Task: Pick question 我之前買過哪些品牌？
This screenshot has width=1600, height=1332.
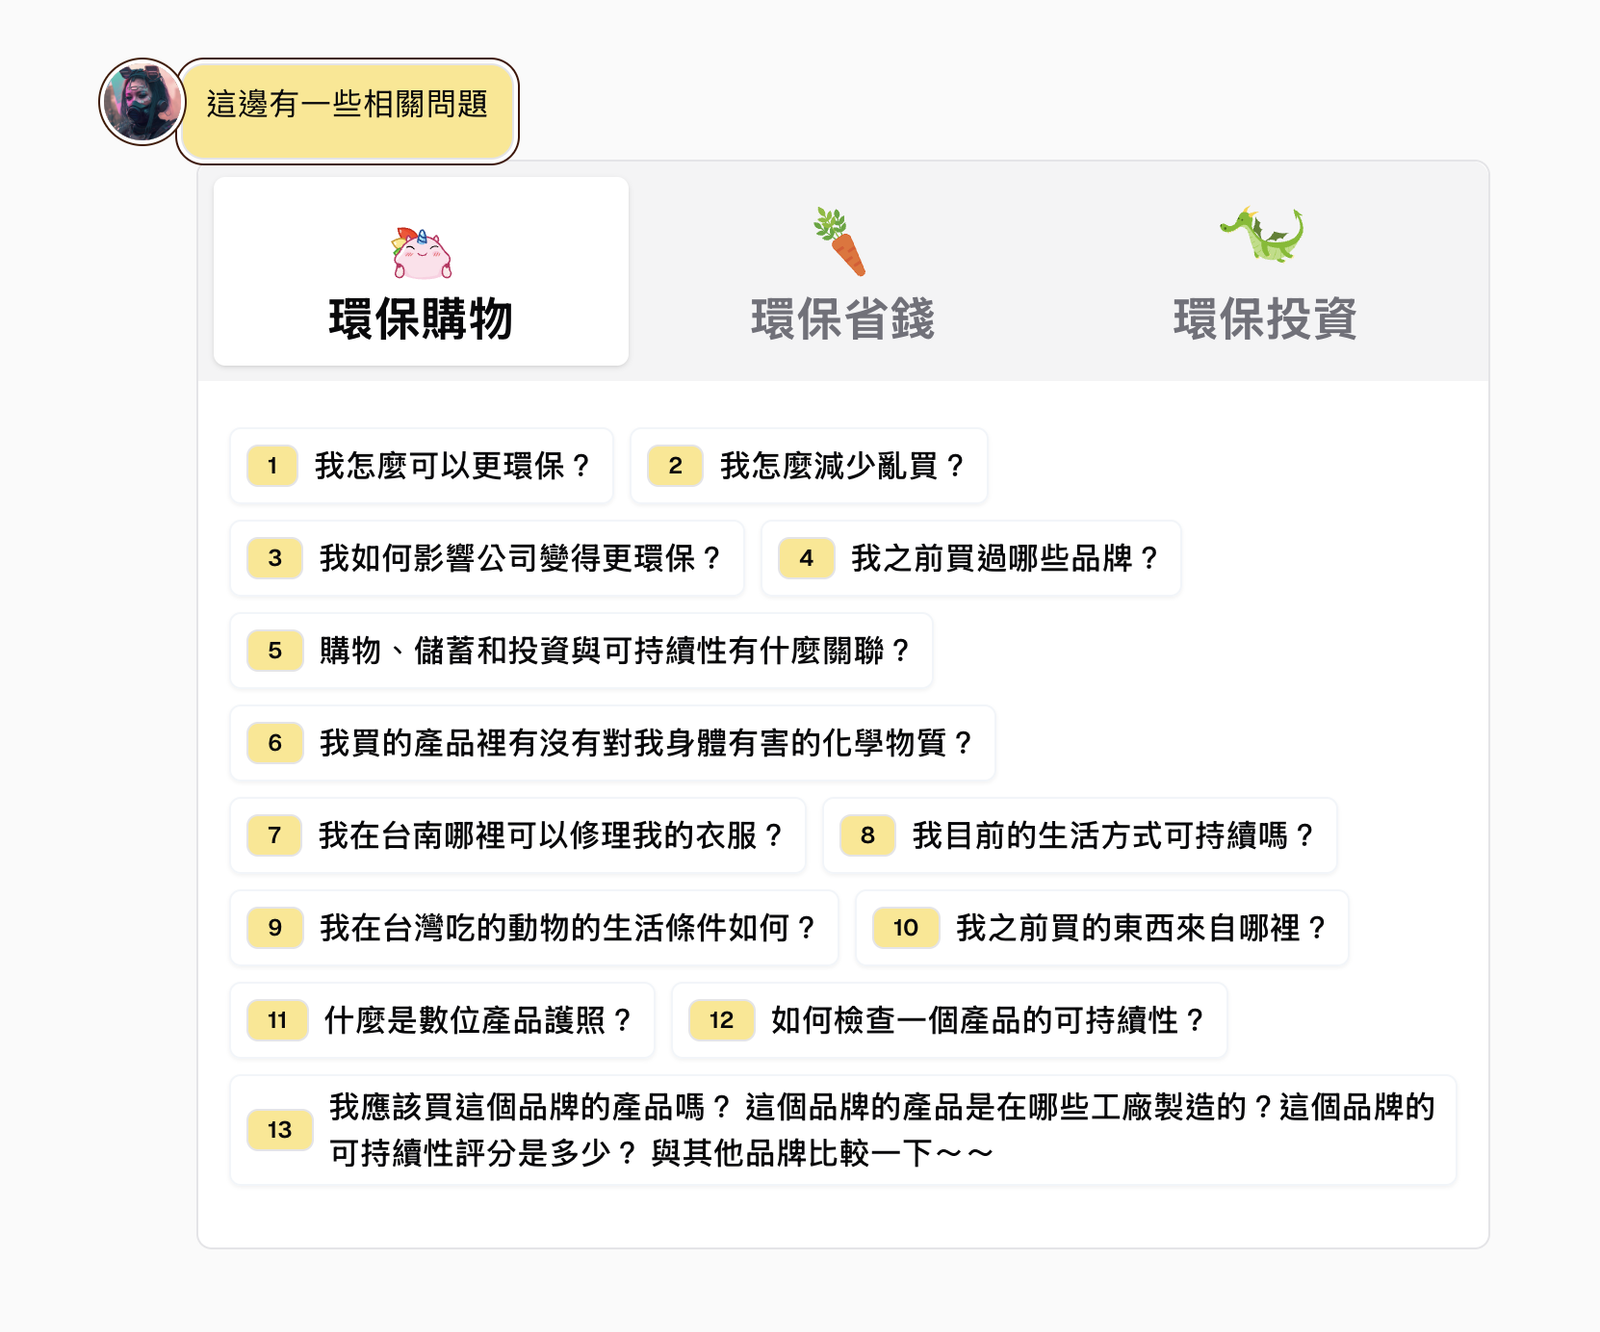Action: (971, 558)
